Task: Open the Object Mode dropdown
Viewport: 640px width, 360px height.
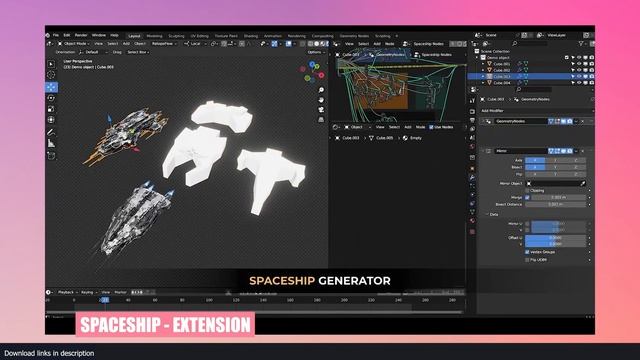Action: (75, 44)
